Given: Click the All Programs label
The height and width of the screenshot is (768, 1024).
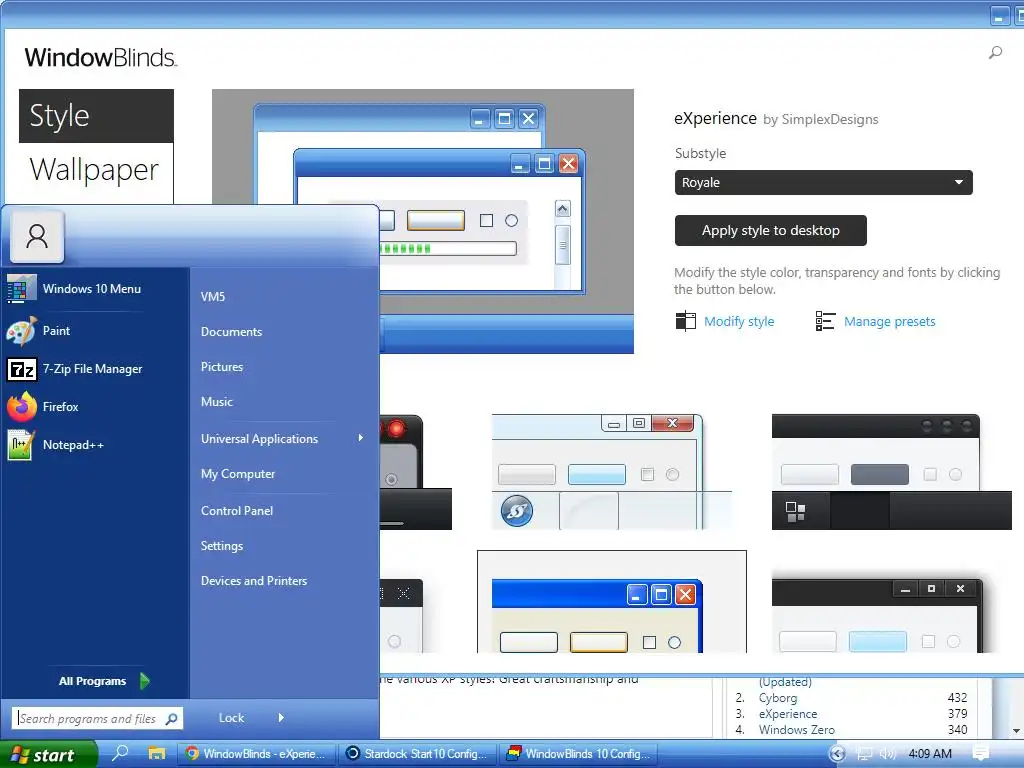Looking at the screenshot, I should tap(92, 681).
